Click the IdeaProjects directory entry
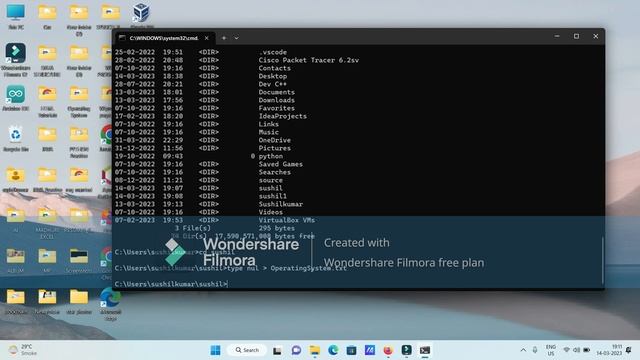This screenshot has height=360, width=640. [x=282, y=116]
